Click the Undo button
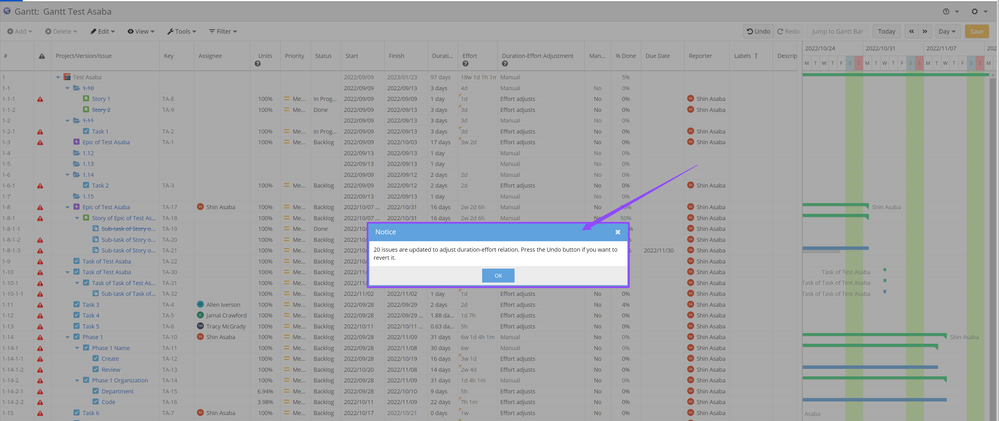 (x=759, y=31)
